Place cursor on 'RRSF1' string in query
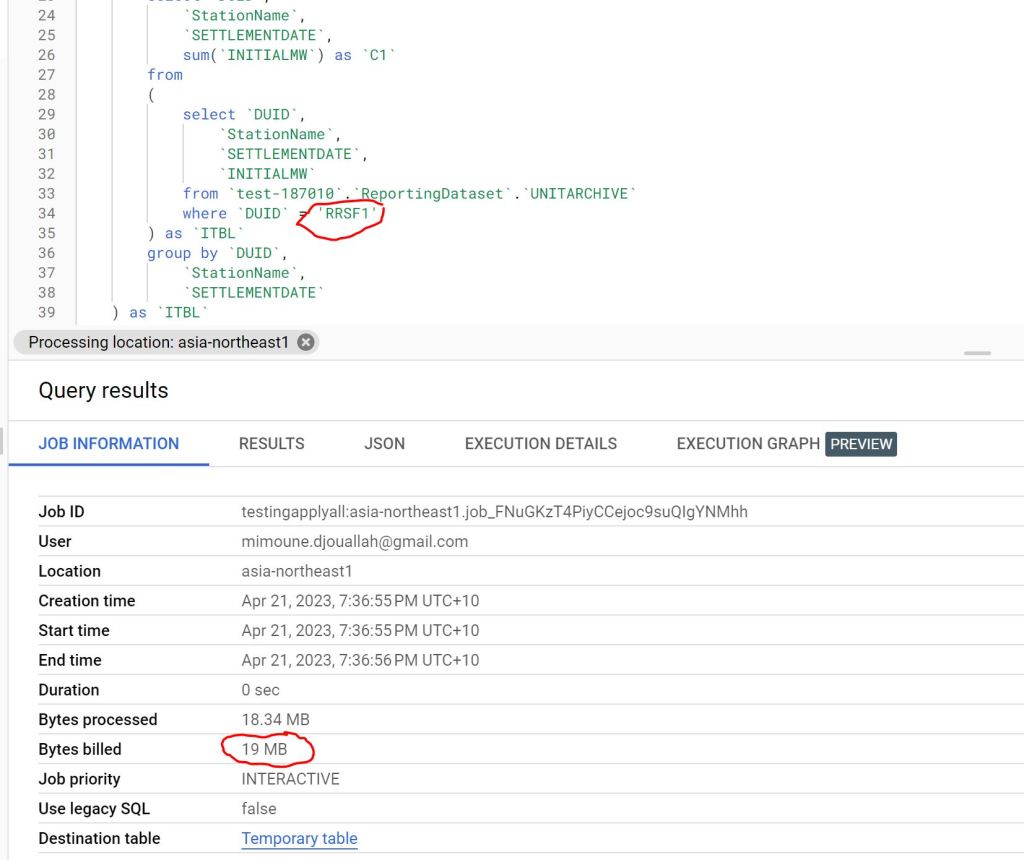The image size is (1024, 860). (348, 213)
